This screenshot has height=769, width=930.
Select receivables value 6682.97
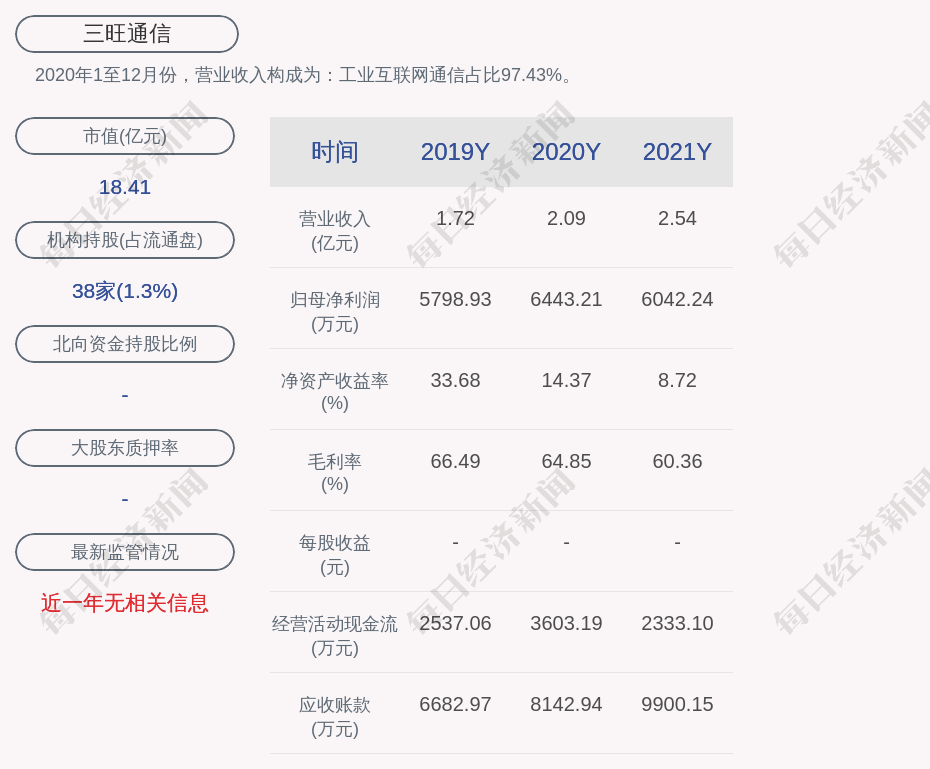tap(455, 704)
